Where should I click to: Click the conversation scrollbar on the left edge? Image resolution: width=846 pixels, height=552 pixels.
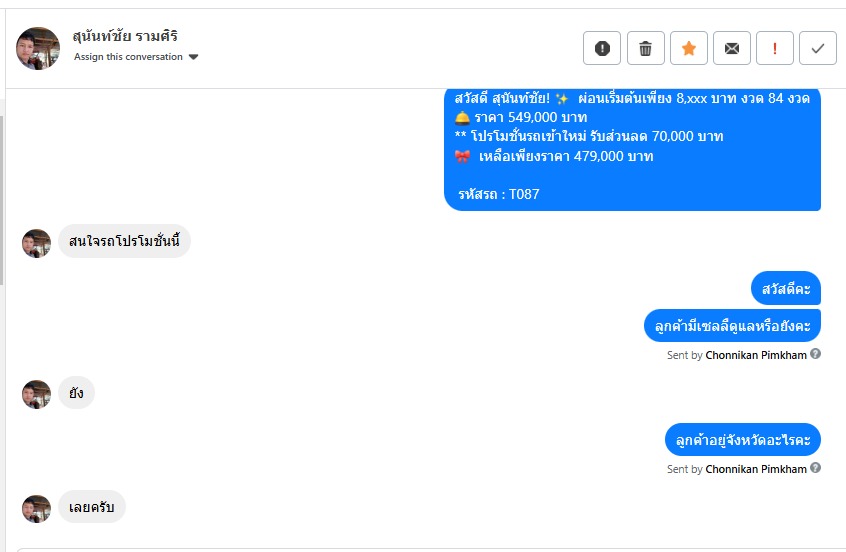(2, 200)
